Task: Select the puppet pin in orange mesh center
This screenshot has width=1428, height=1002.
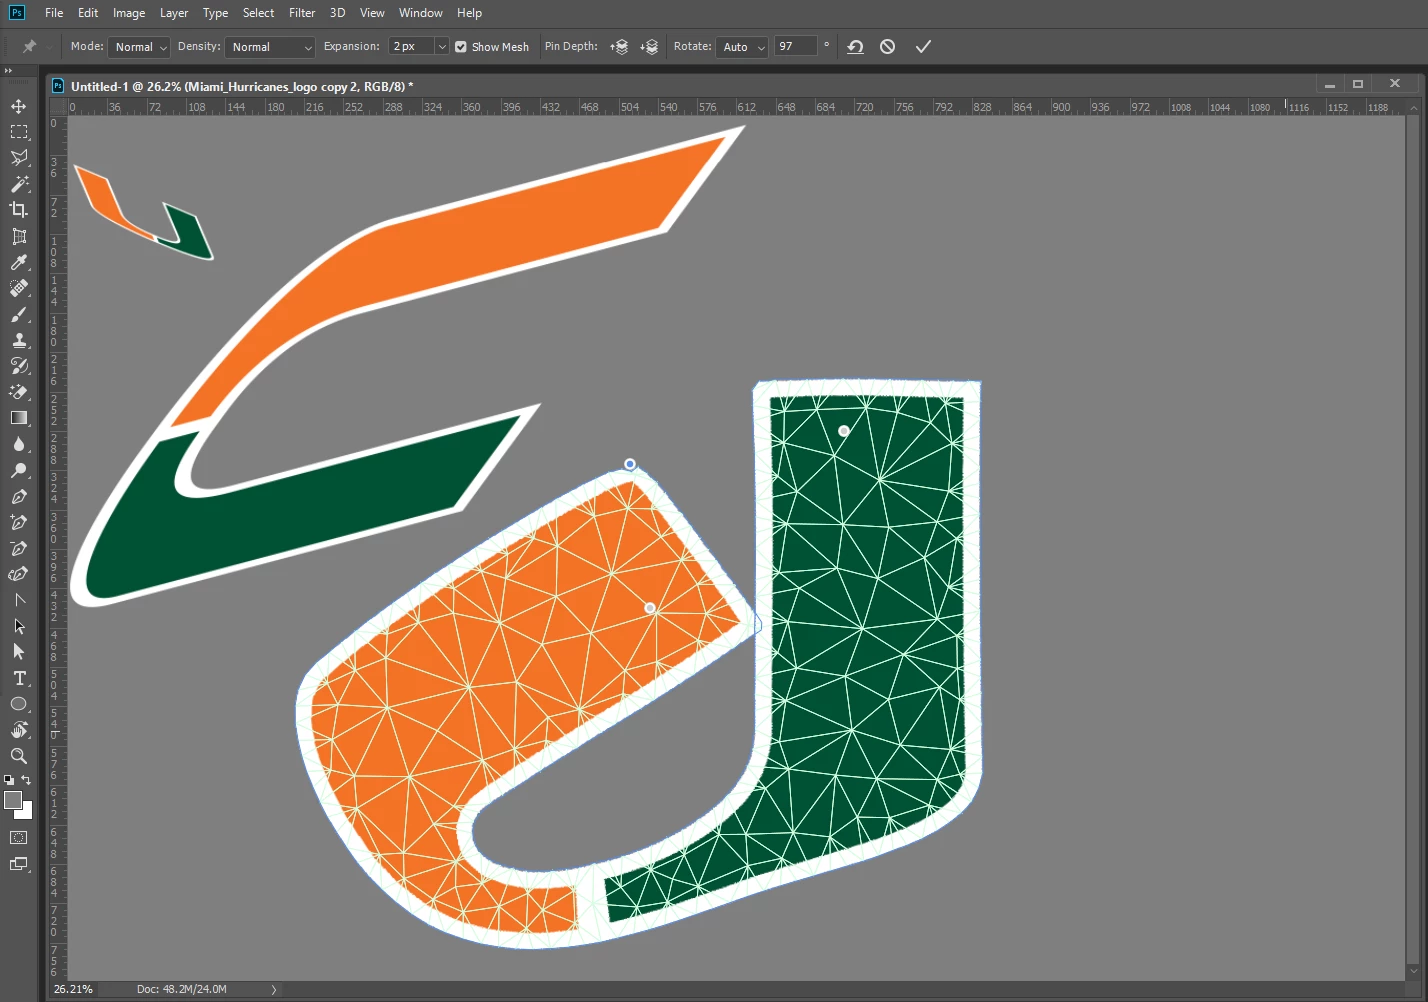Action: [650, 608]
